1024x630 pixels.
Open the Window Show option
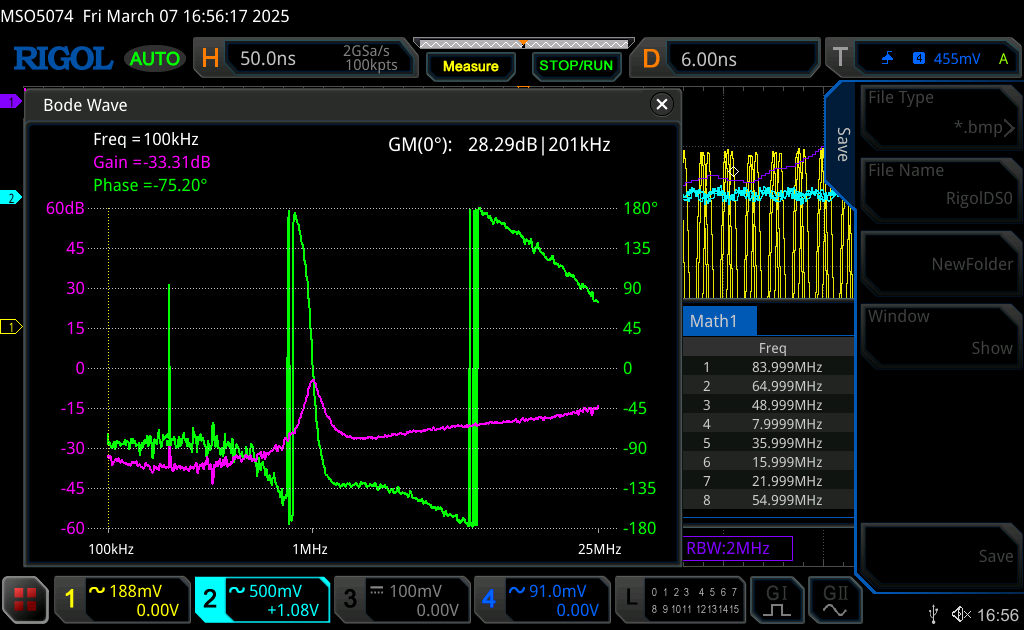point(940,333)
